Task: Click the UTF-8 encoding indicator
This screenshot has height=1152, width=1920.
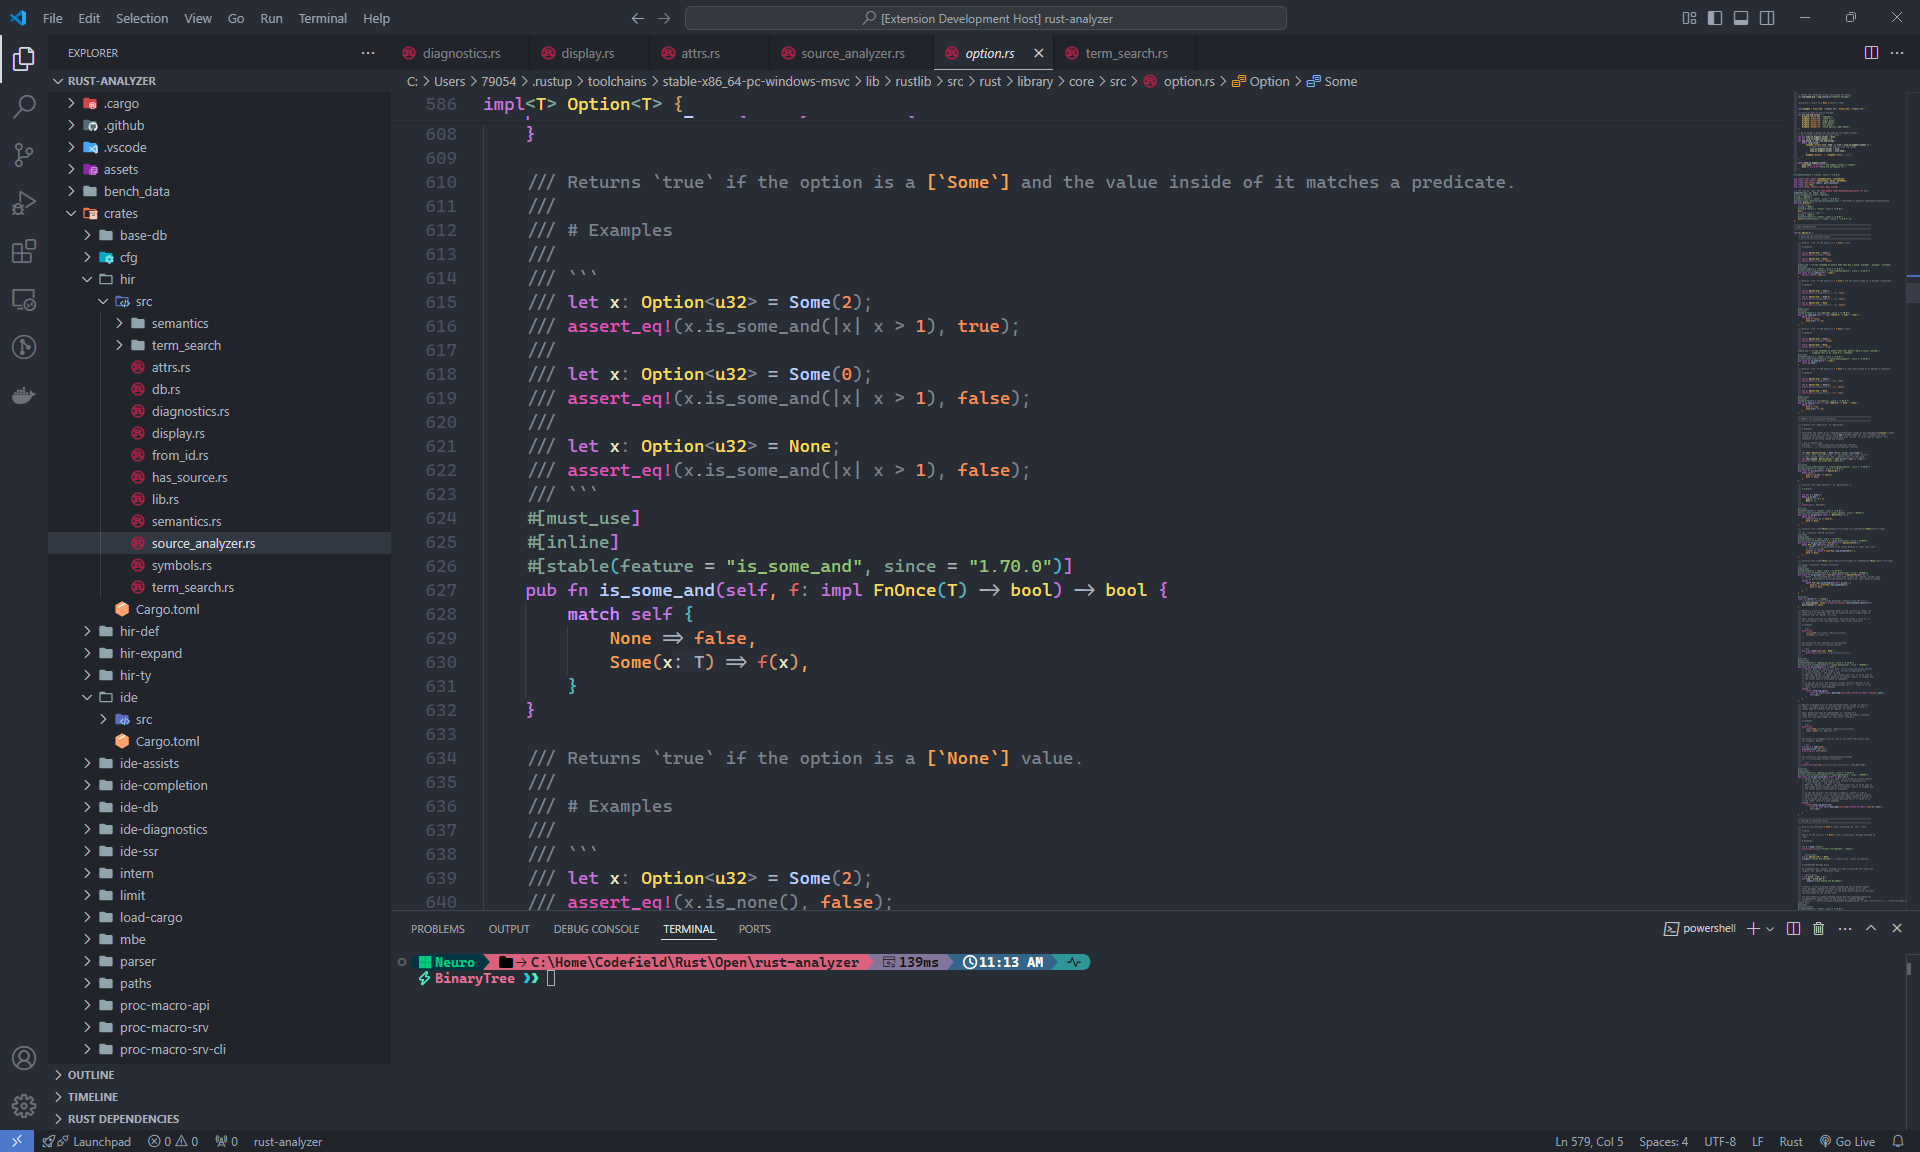Action: click(x=1720, y=1141)
